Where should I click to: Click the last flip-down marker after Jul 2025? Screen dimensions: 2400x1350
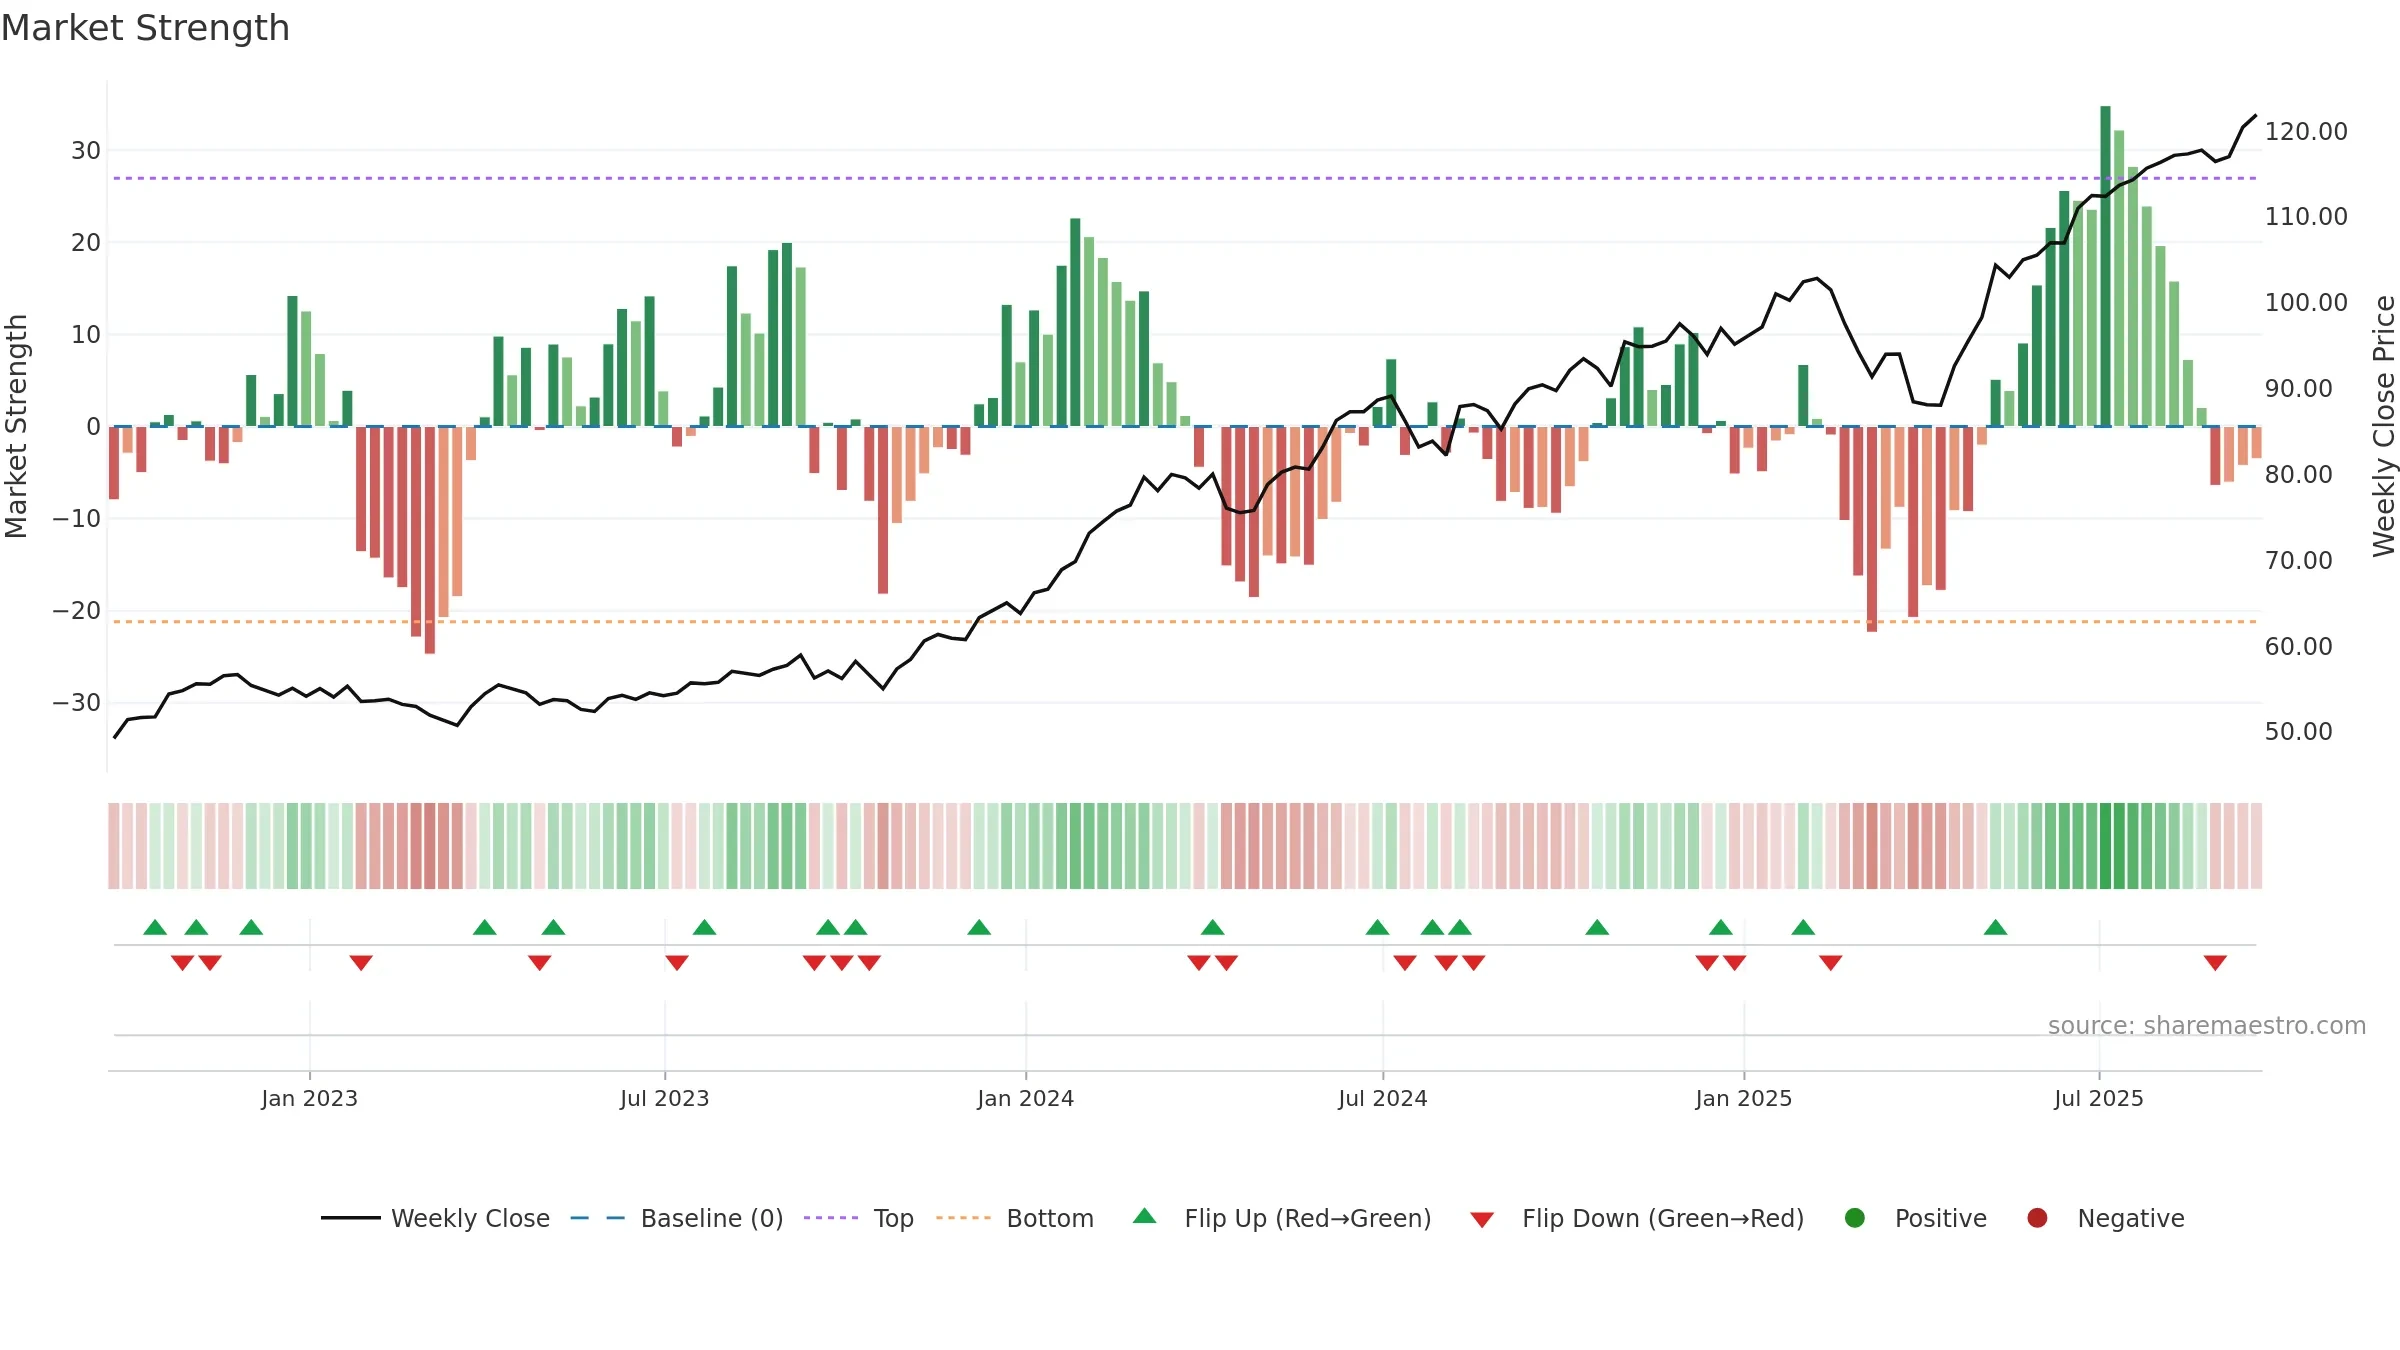tap(2215, 962)
